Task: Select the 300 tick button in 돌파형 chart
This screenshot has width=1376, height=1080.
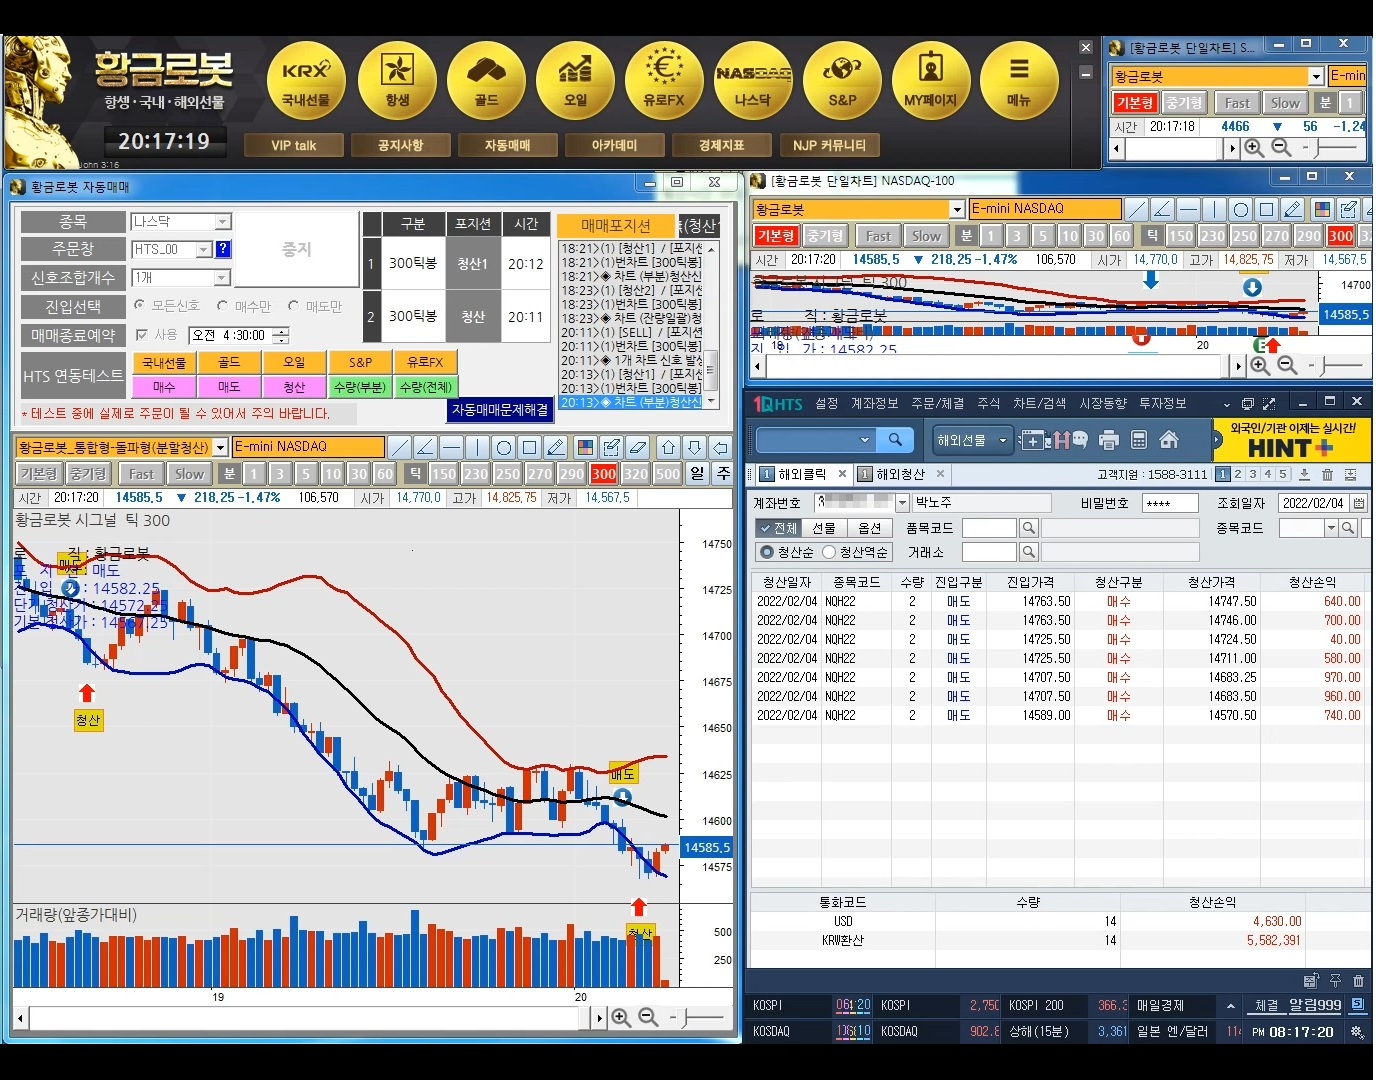Action: [x=603, y=474]
